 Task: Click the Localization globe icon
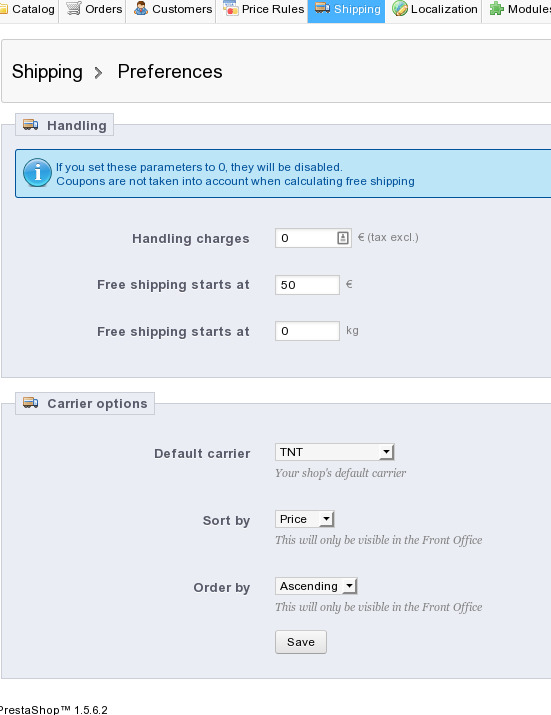(x=400, y=8)
